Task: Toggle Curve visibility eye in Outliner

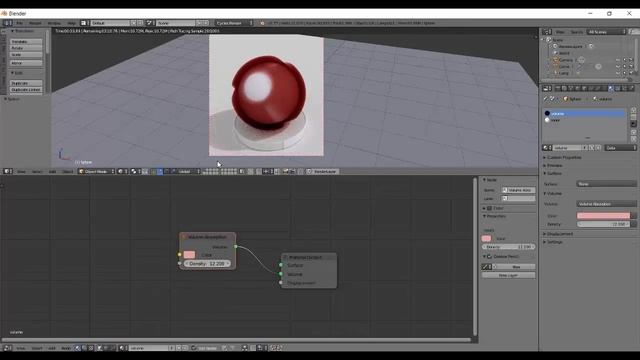Action: click(618, 67)
